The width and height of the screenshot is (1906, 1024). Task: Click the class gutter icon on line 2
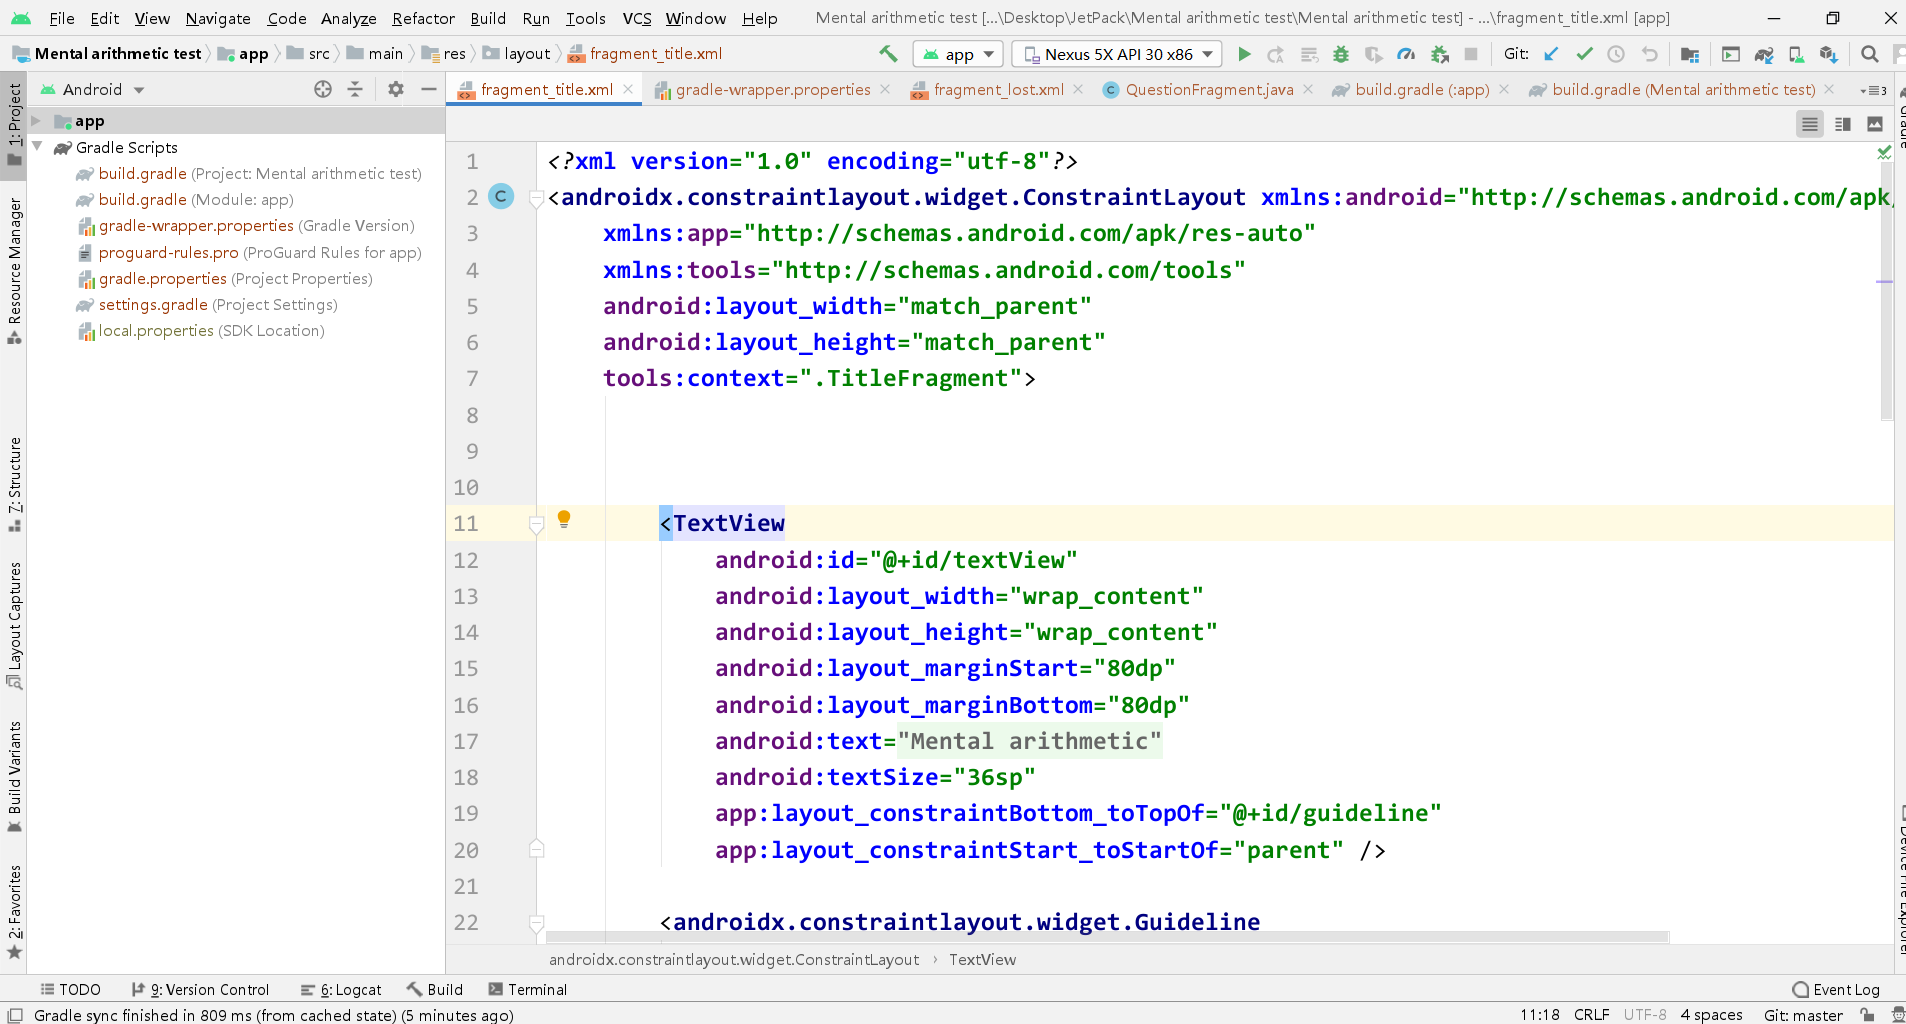(x=501, y=197)
